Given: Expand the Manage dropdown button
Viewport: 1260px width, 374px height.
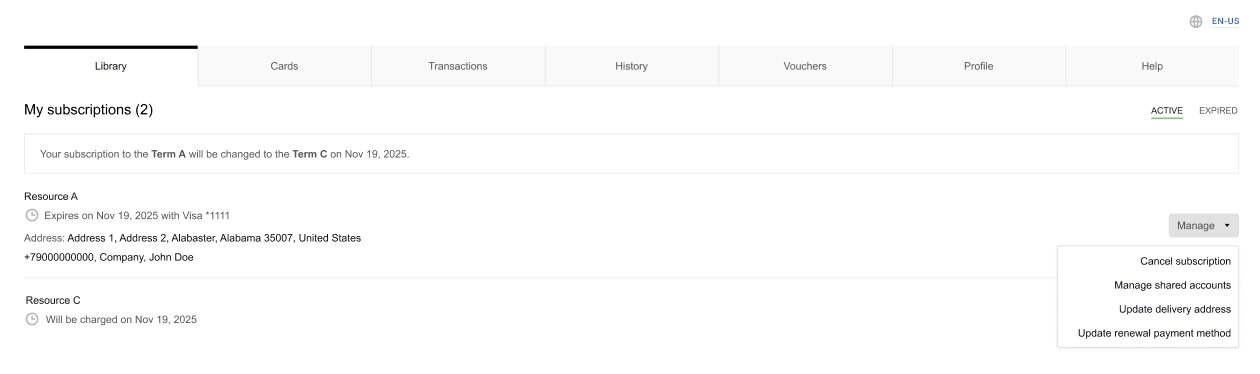Looking at the screenshot, I should tap(1203, 225).
